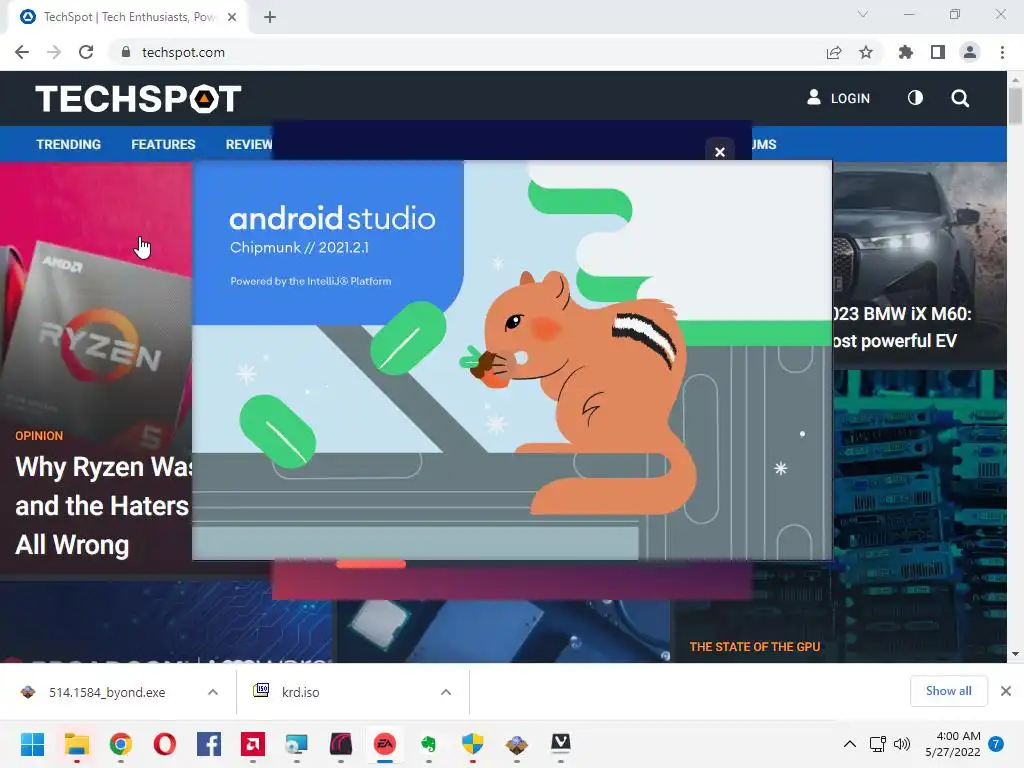This screenshot has width=1024, height=768.
Task: Open Chrome three-dot menu
Action: point(1002,52)
